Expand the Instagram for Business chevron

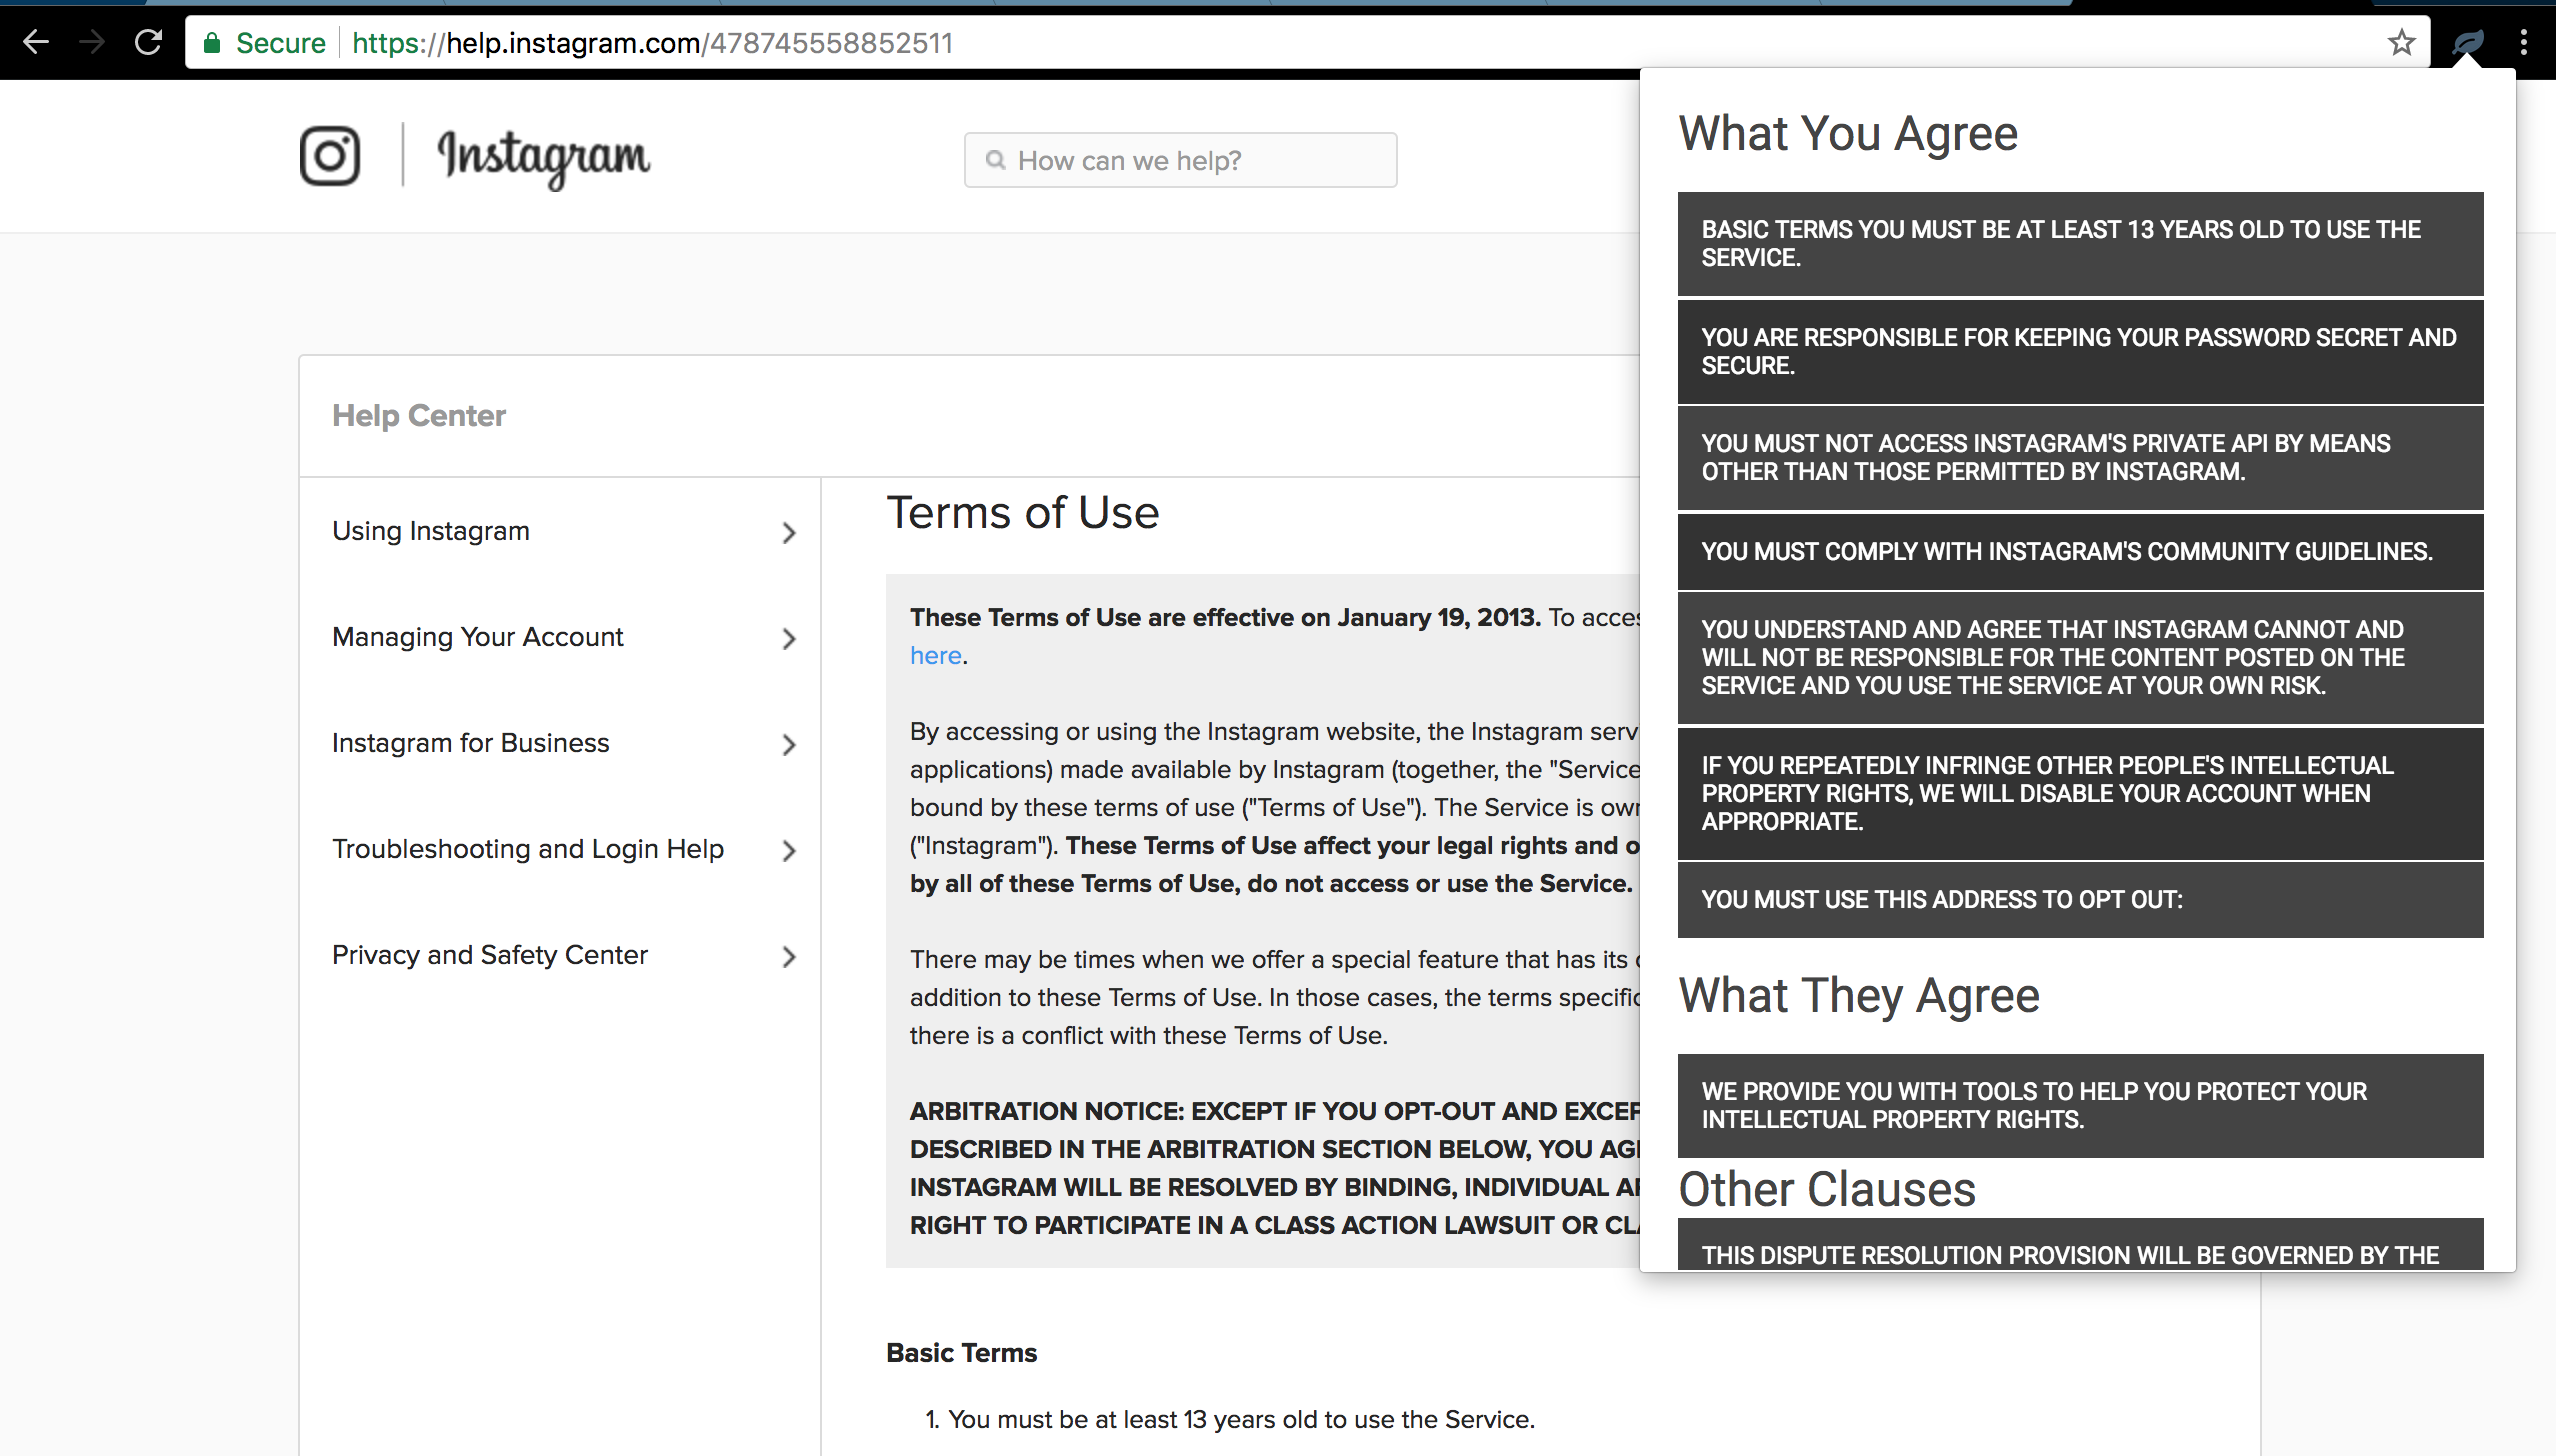coord(788,744)
